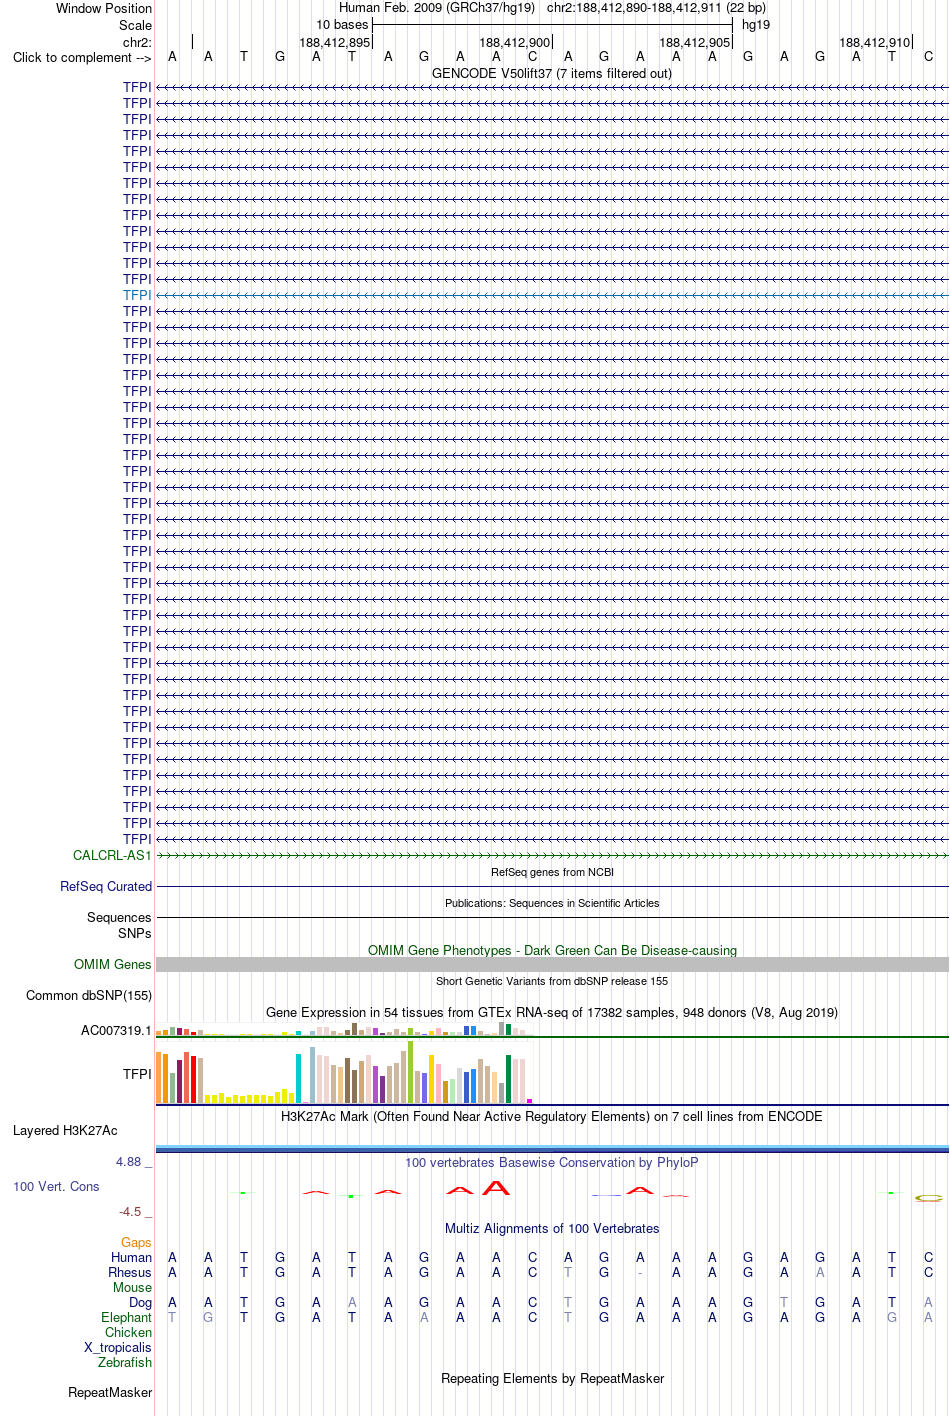Click the X_tropicalis species label
Screen dimensions: 950x1416
[118, 1347]
